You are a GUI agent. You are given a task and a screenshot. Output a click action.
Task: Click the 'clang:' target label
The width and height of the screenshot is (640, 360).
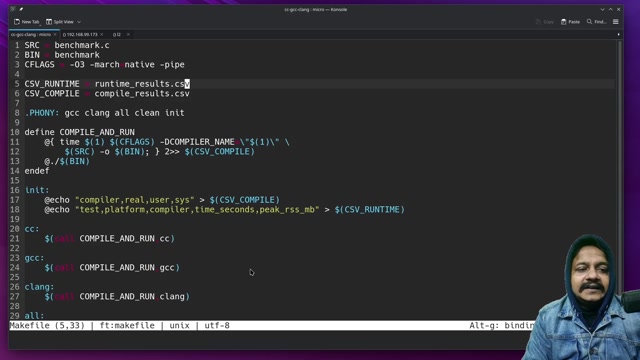(x=39, y=287)
